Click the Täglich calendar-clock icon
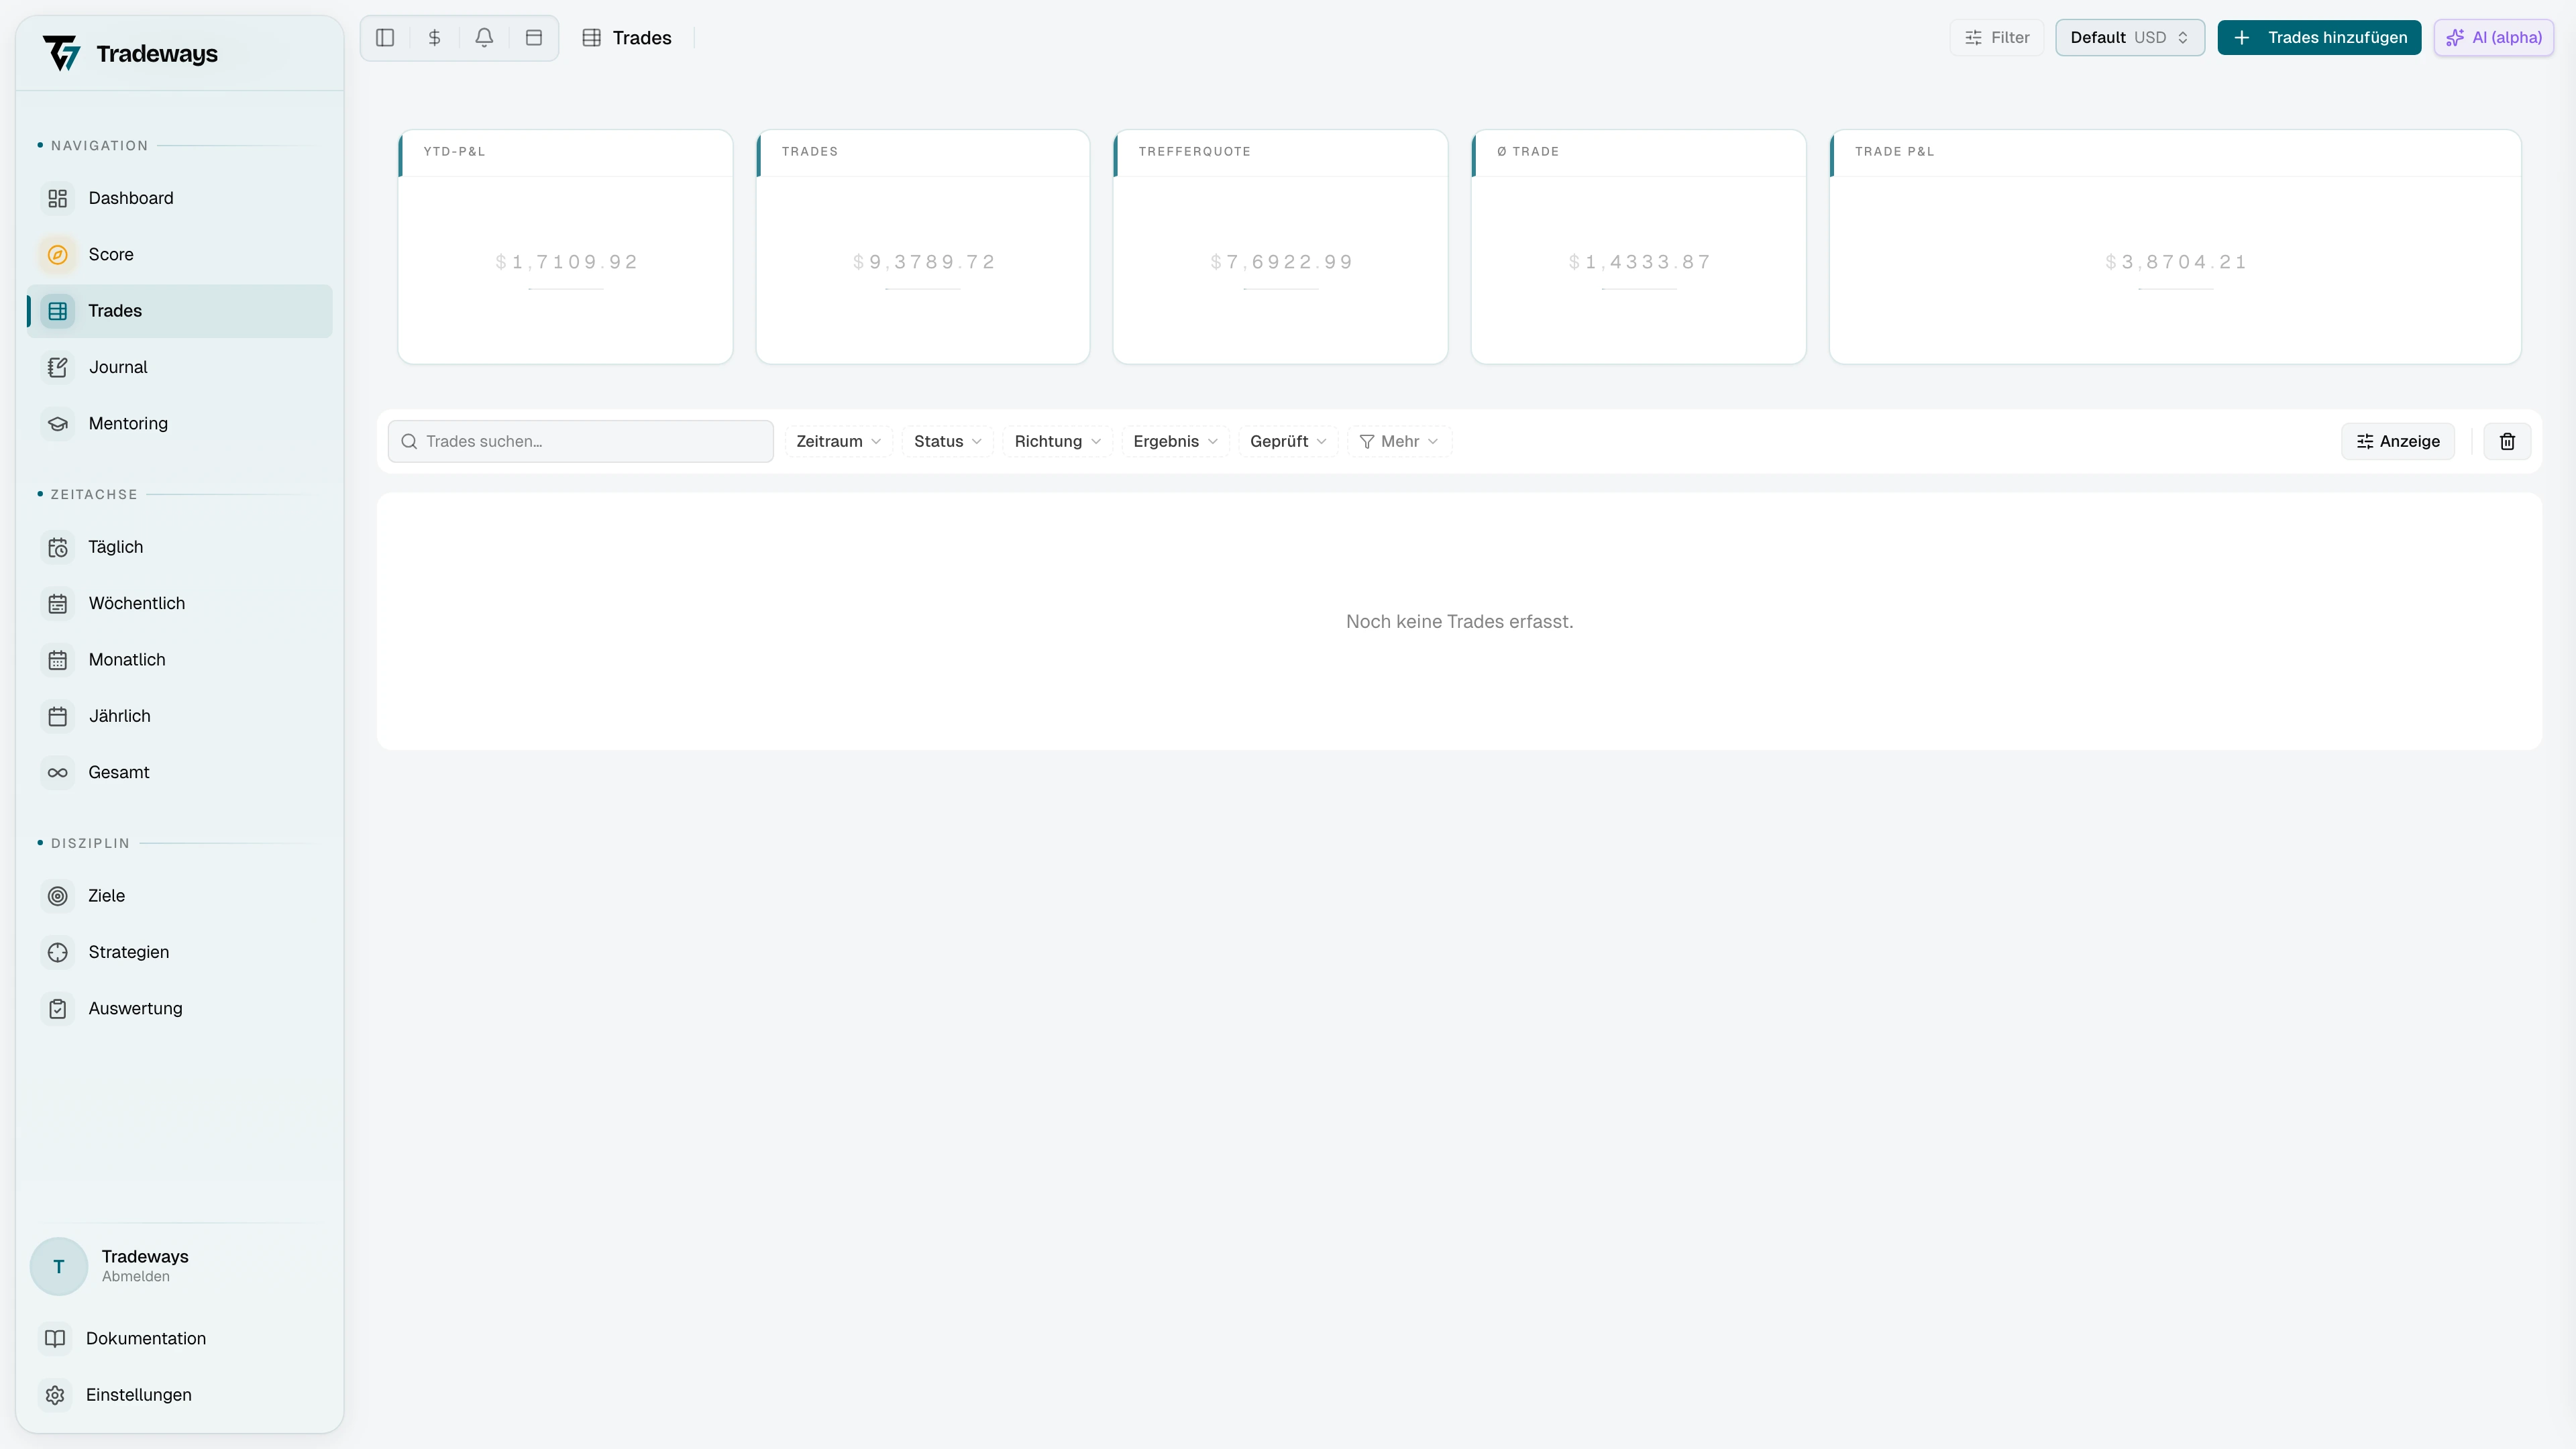 tap(58, 547)
